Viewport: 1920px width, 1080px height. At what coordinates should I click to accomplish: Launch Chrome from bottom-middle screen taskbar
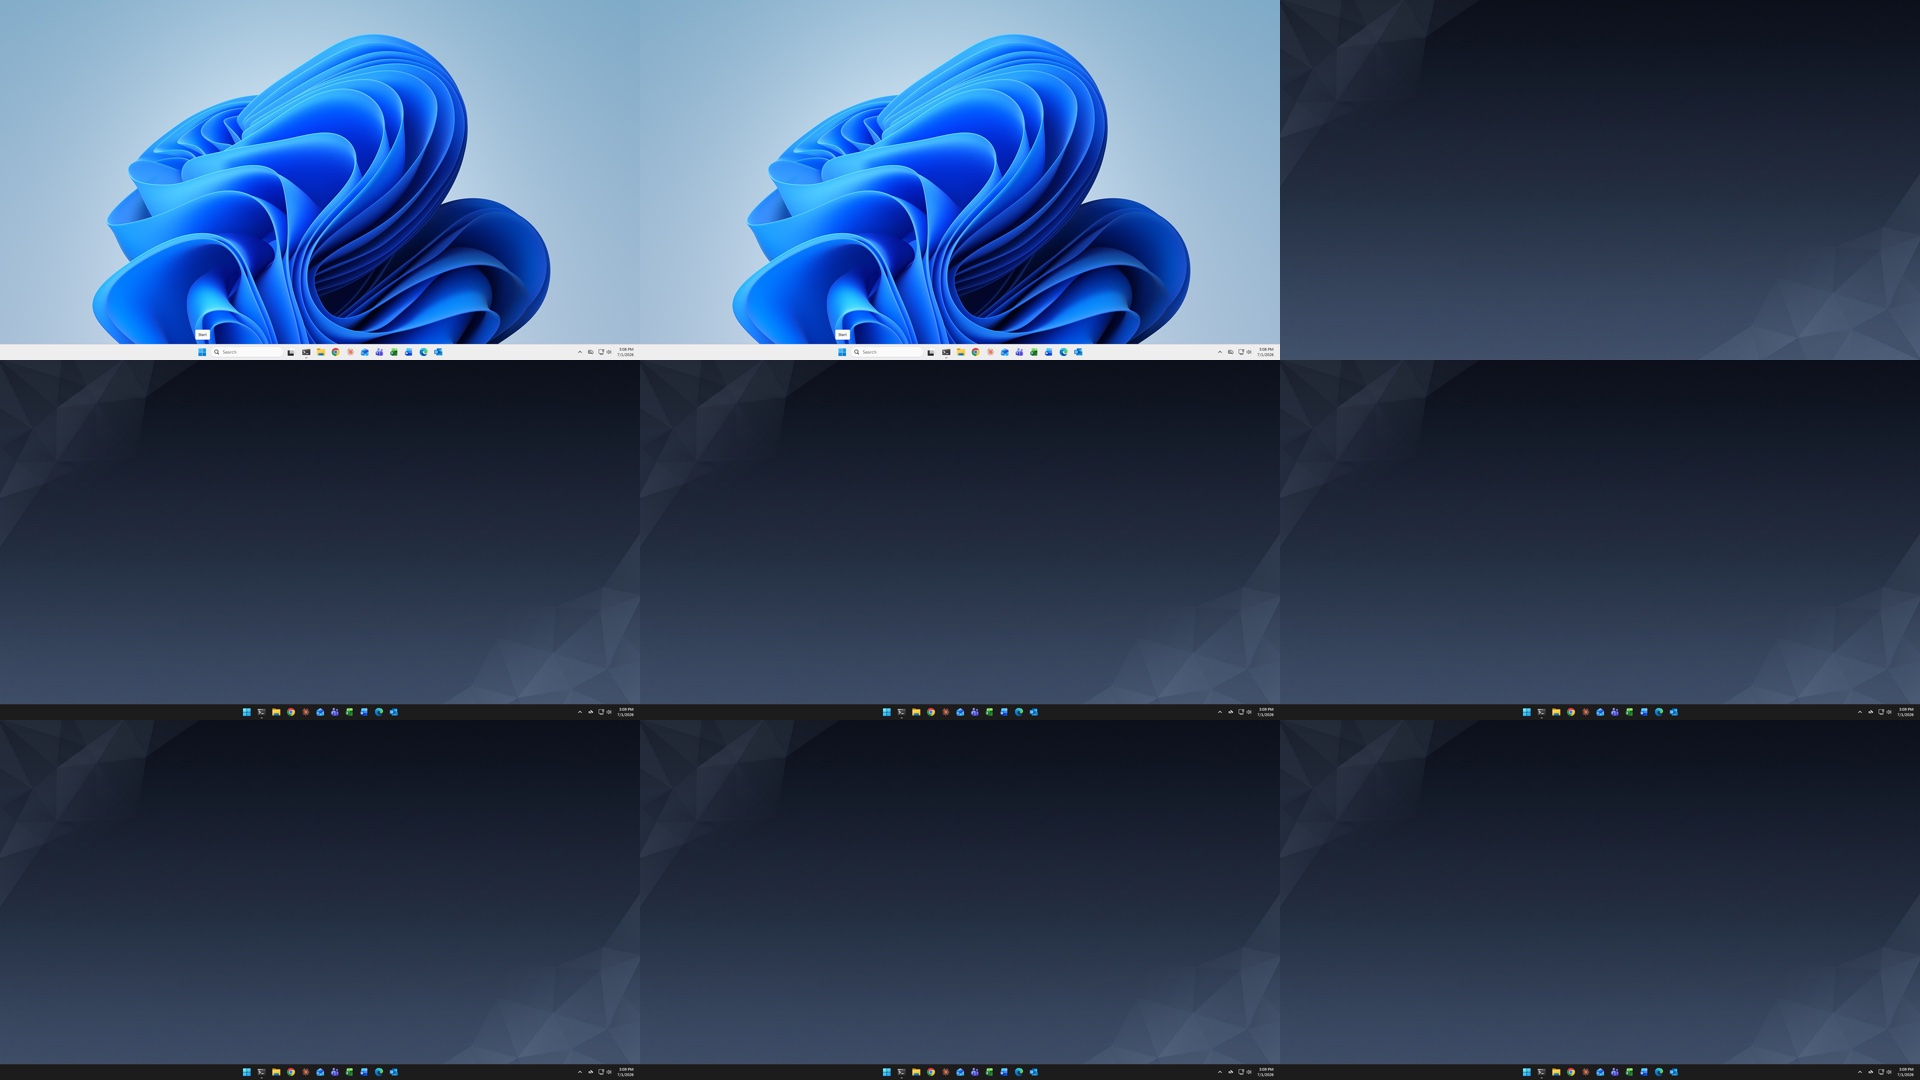tap(931, 1072)
